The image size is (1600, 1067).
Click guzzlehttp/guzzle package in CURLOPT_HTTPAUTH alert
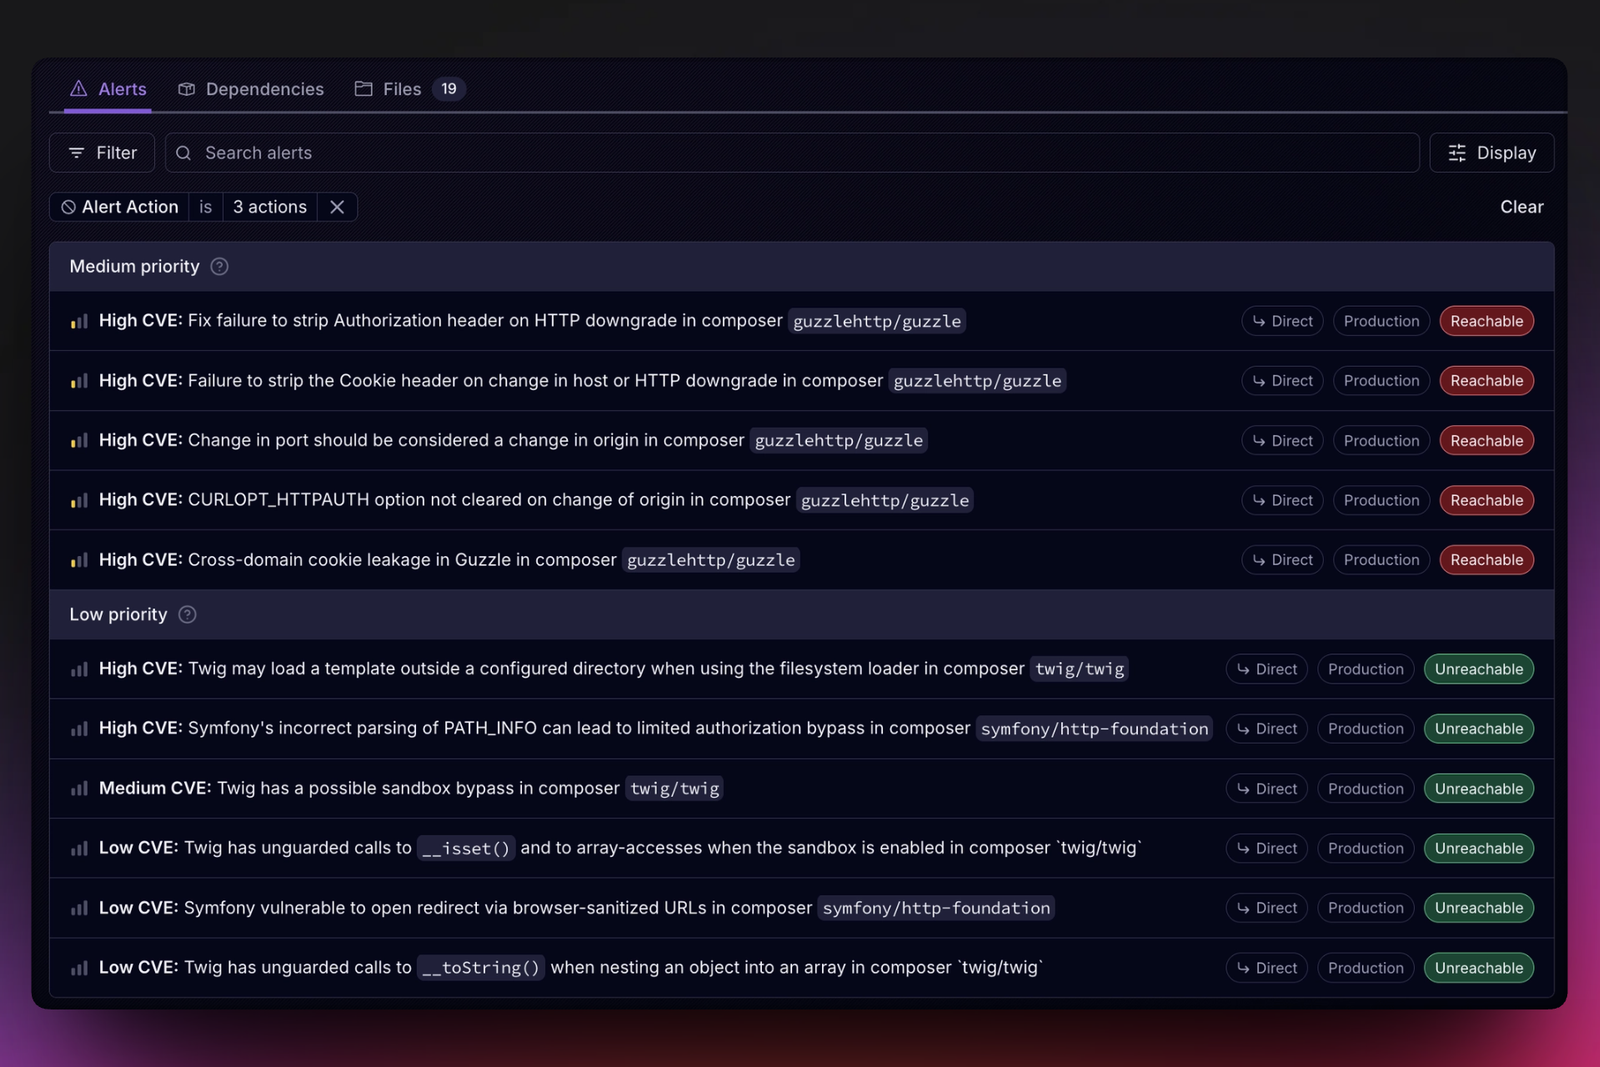[x=885, y=500]
